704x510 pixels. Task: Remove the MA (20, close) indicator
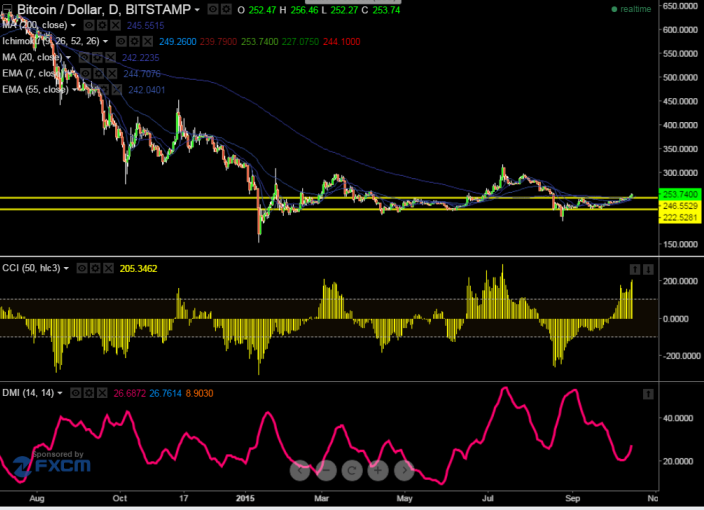pos(110,58)
